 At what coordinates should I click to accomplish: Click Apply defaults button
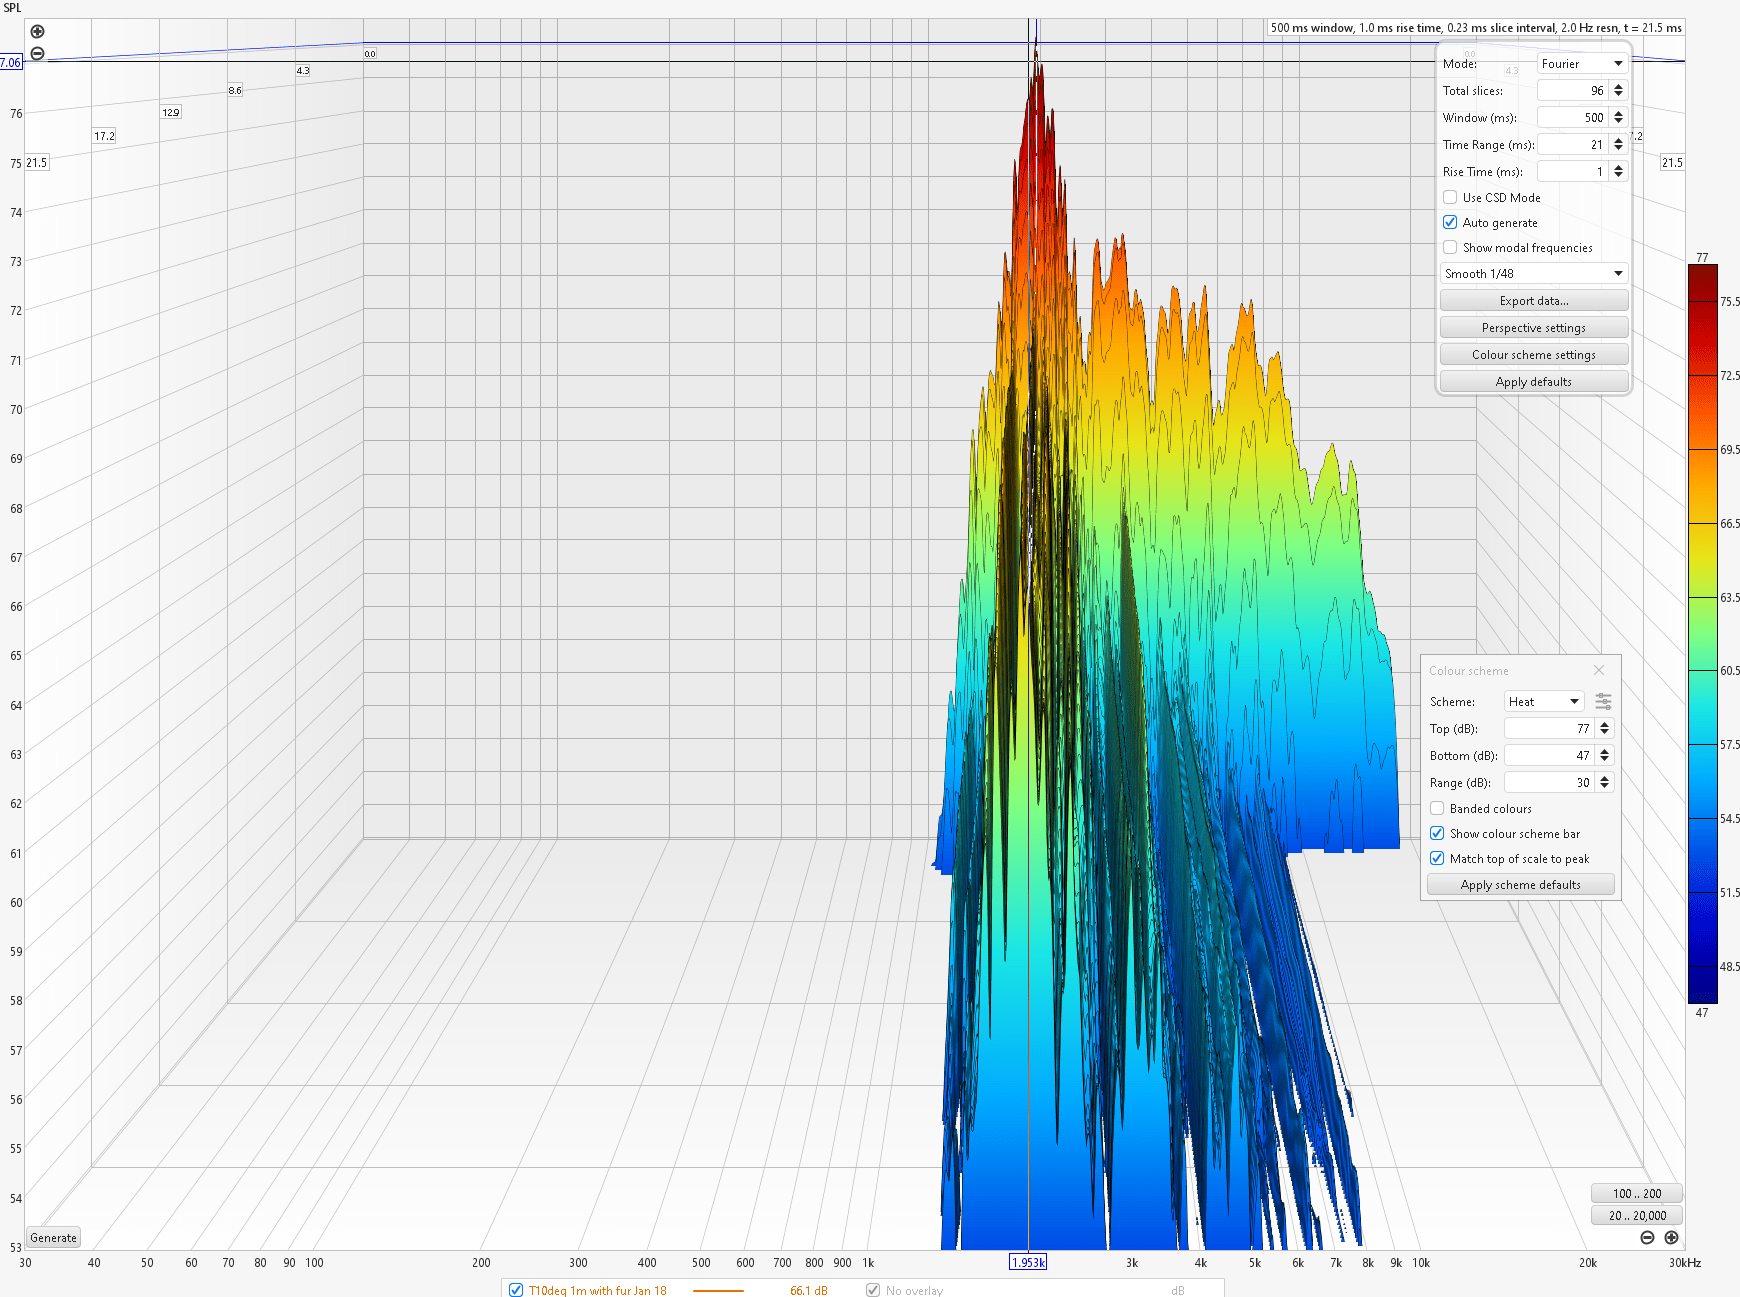coord(1534,381)
